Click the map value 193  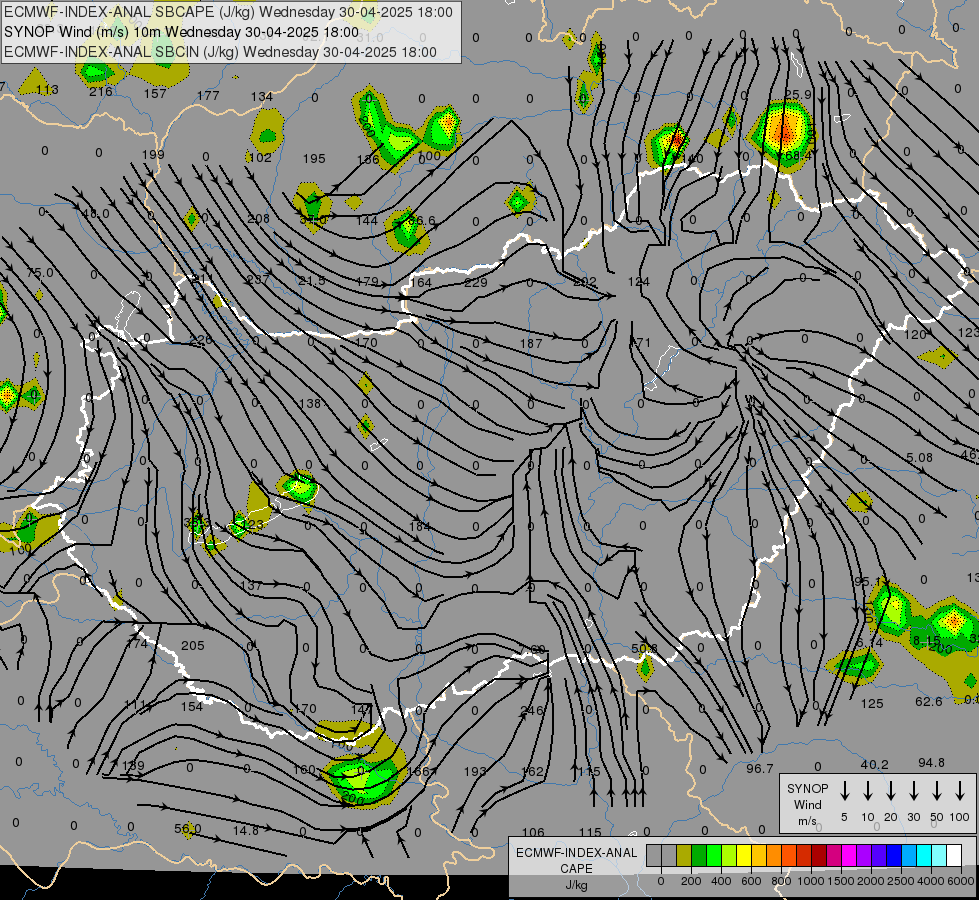475,771
